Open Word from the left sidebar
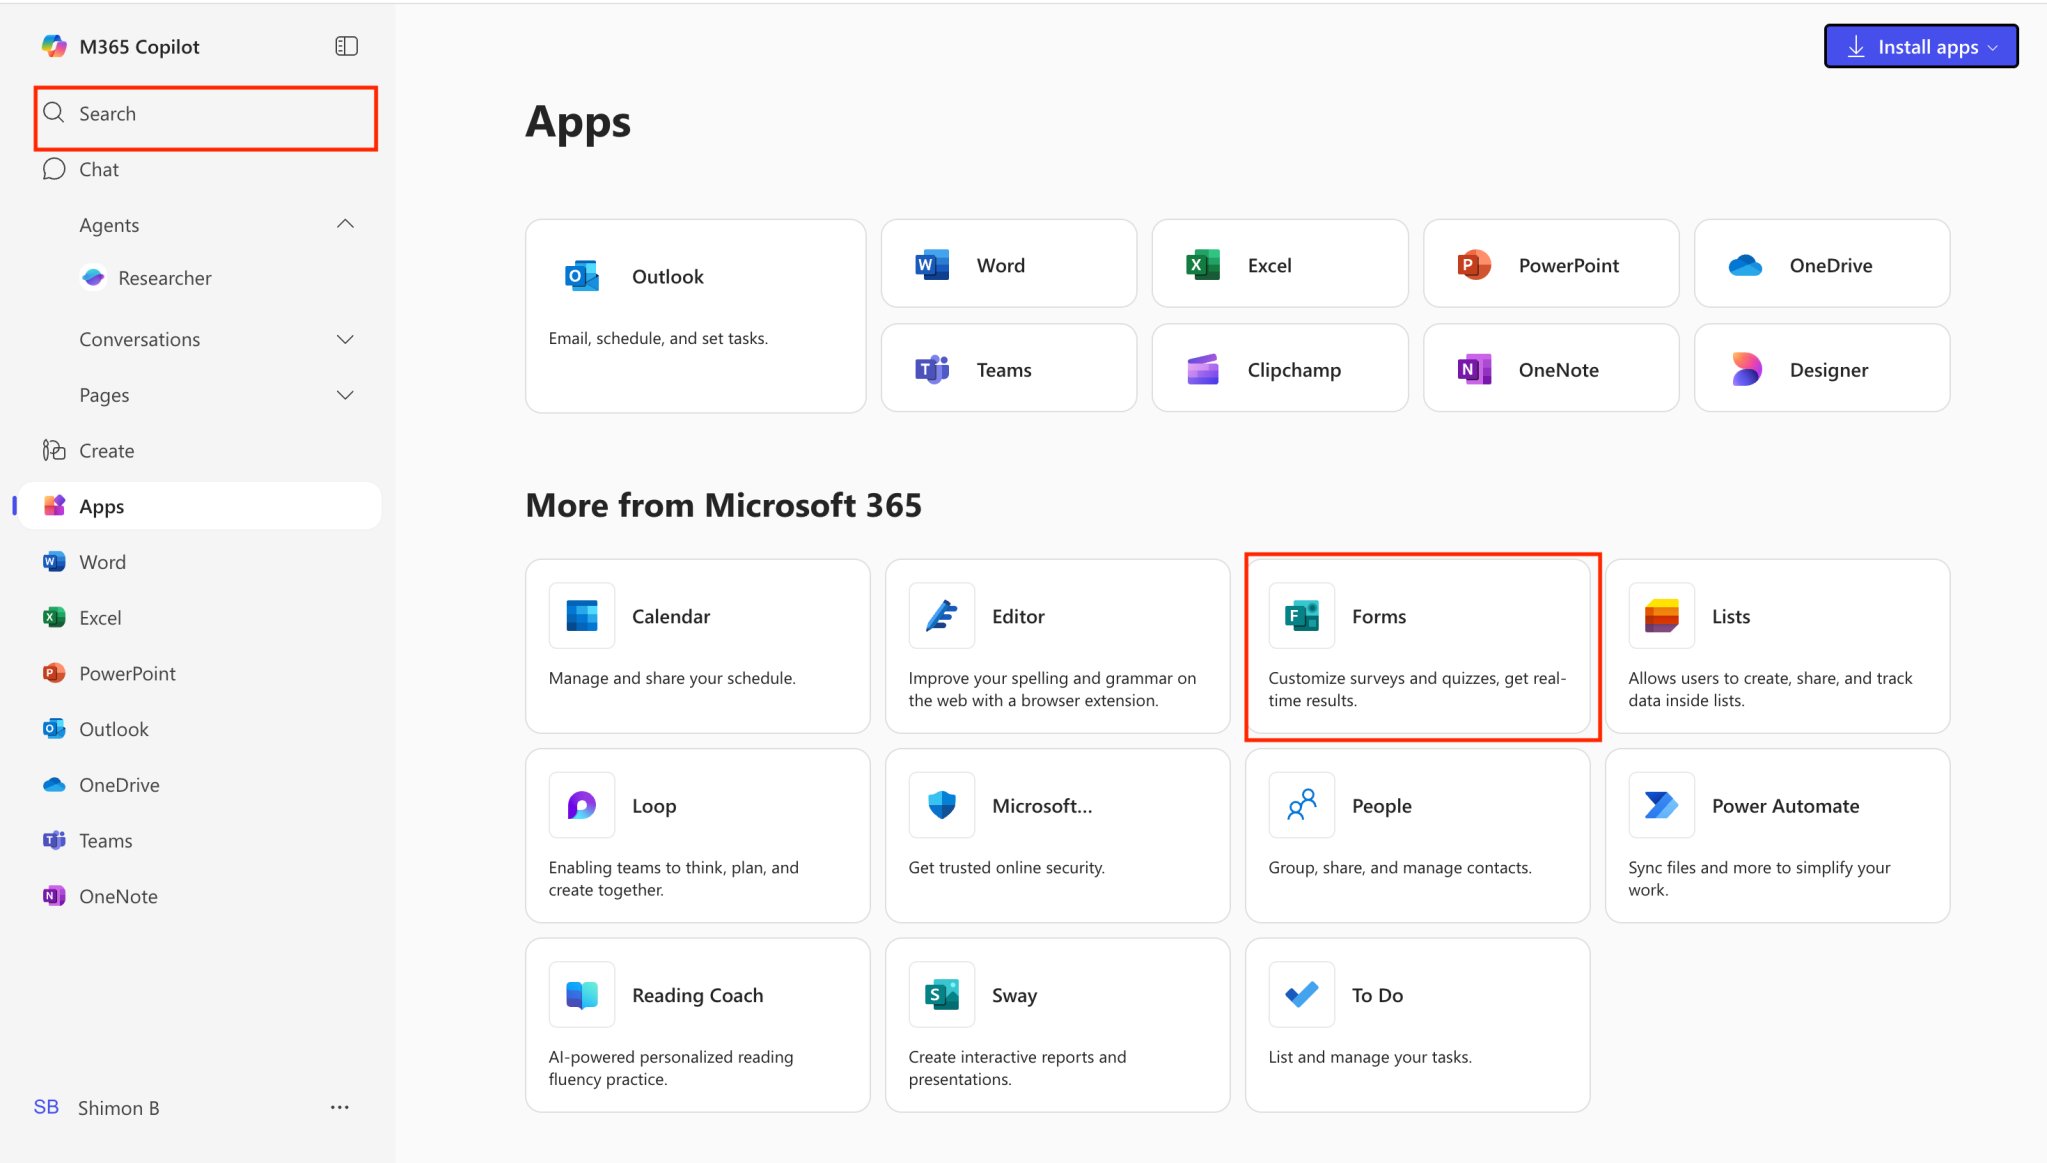Viewport: 2047px width, 1163px height. pos(53,561)
